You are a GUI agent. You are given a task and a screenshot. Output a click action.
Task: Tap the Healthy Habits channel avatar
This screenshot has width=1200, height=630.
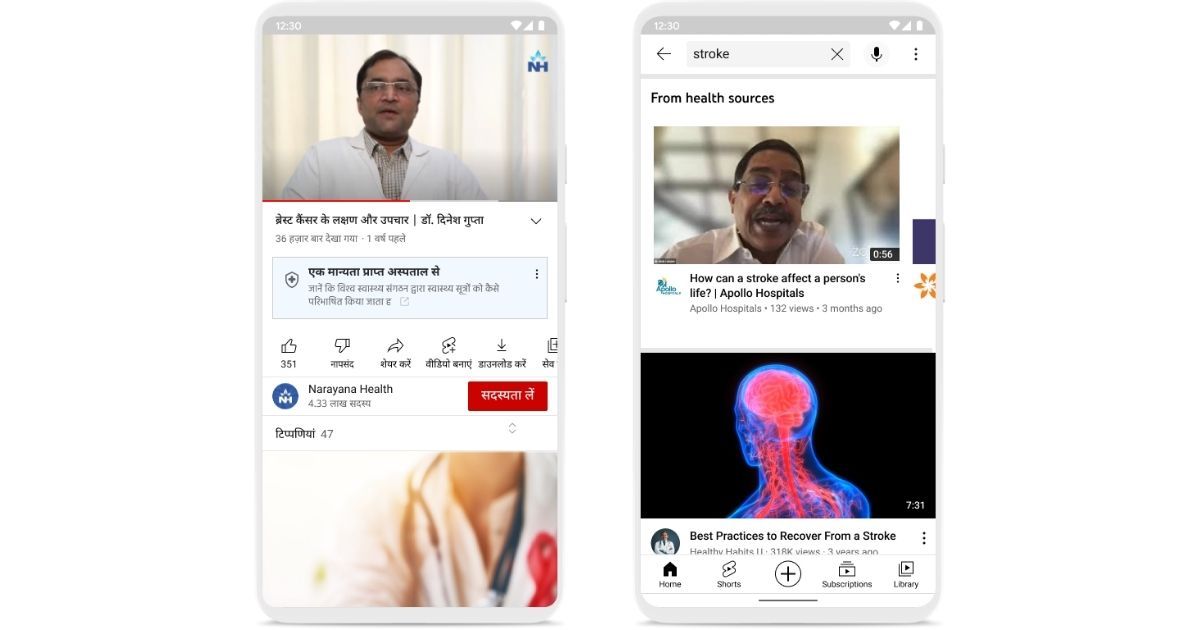tap(665, 542)
